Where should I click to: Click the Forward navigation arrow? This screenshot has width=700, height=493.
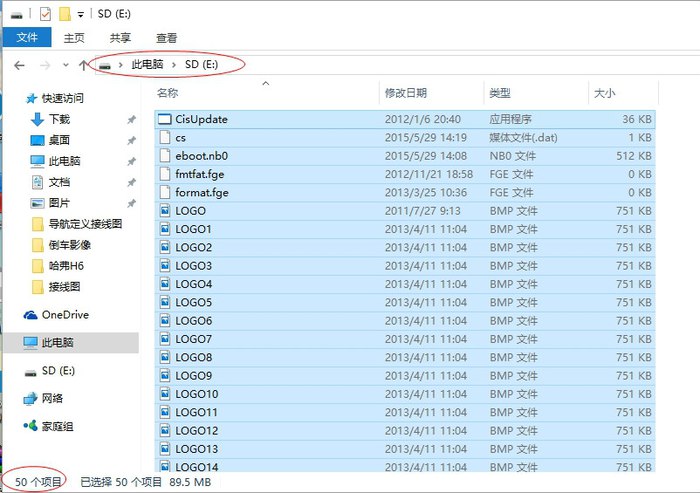[x=45, y=66]
